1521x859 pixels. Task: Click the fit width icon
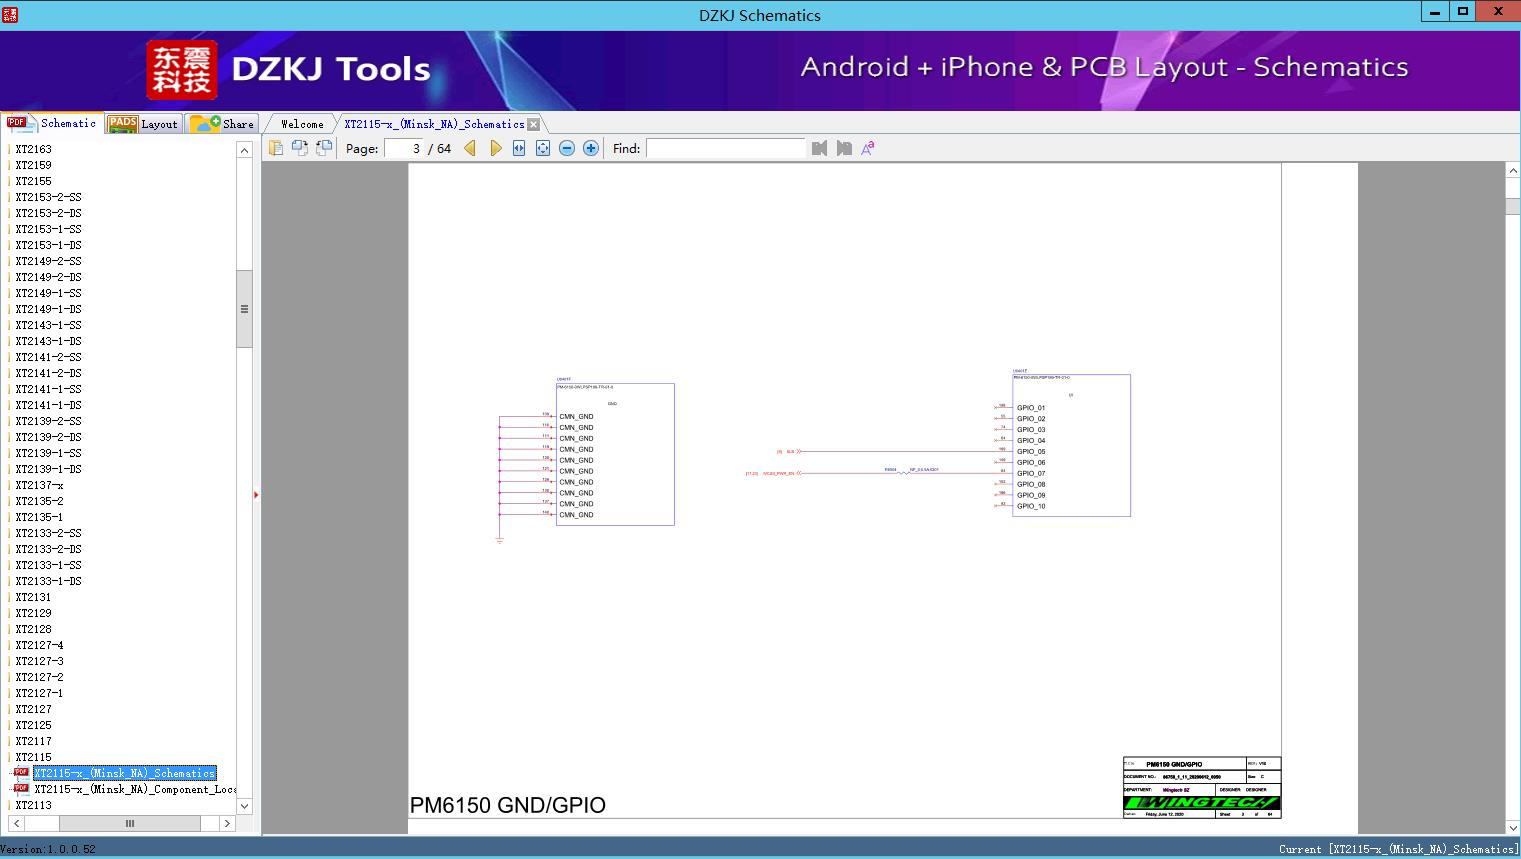[x=519, y=148]
